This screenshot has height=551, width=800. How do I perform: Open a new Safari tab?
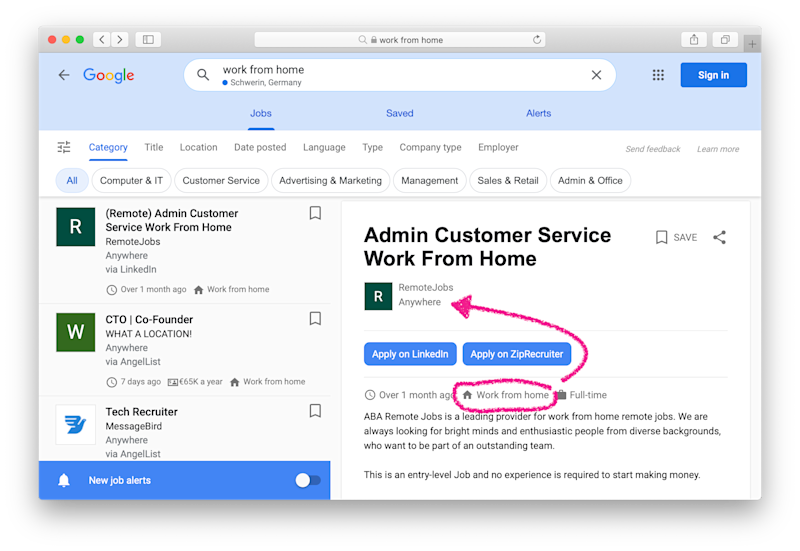752,44
